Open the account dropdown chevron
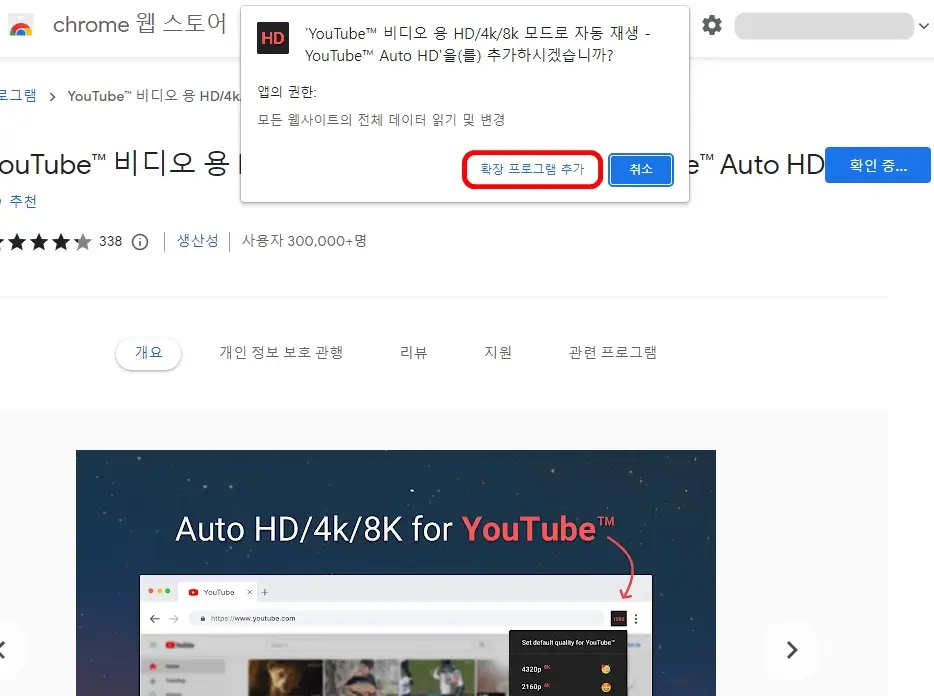 [922, 25]
